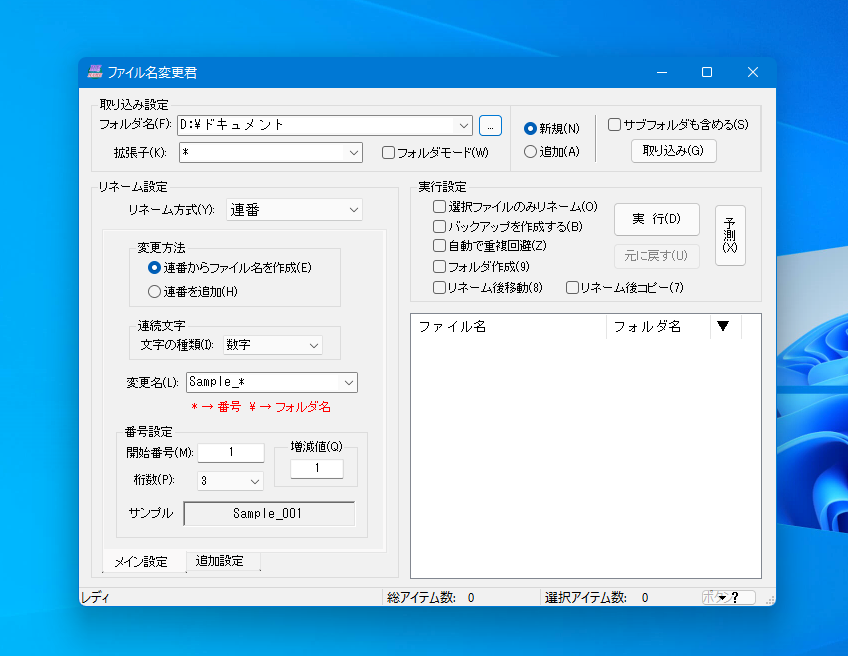The width and height of the screenshot is (848, 656).
Task: Expand the フォルダ名(F) dropdown
Action: pyautogui.click(x=463, y=125)
